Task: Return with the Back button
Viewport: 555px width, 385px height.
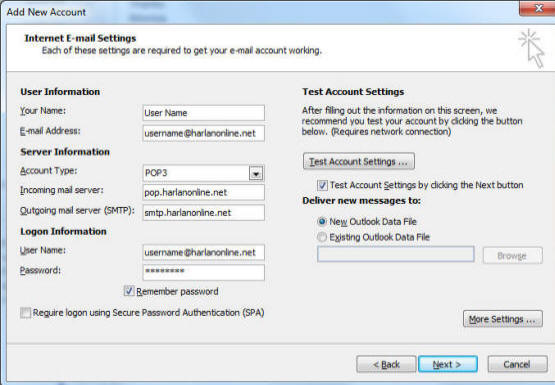Action: [x=386, y=364]
